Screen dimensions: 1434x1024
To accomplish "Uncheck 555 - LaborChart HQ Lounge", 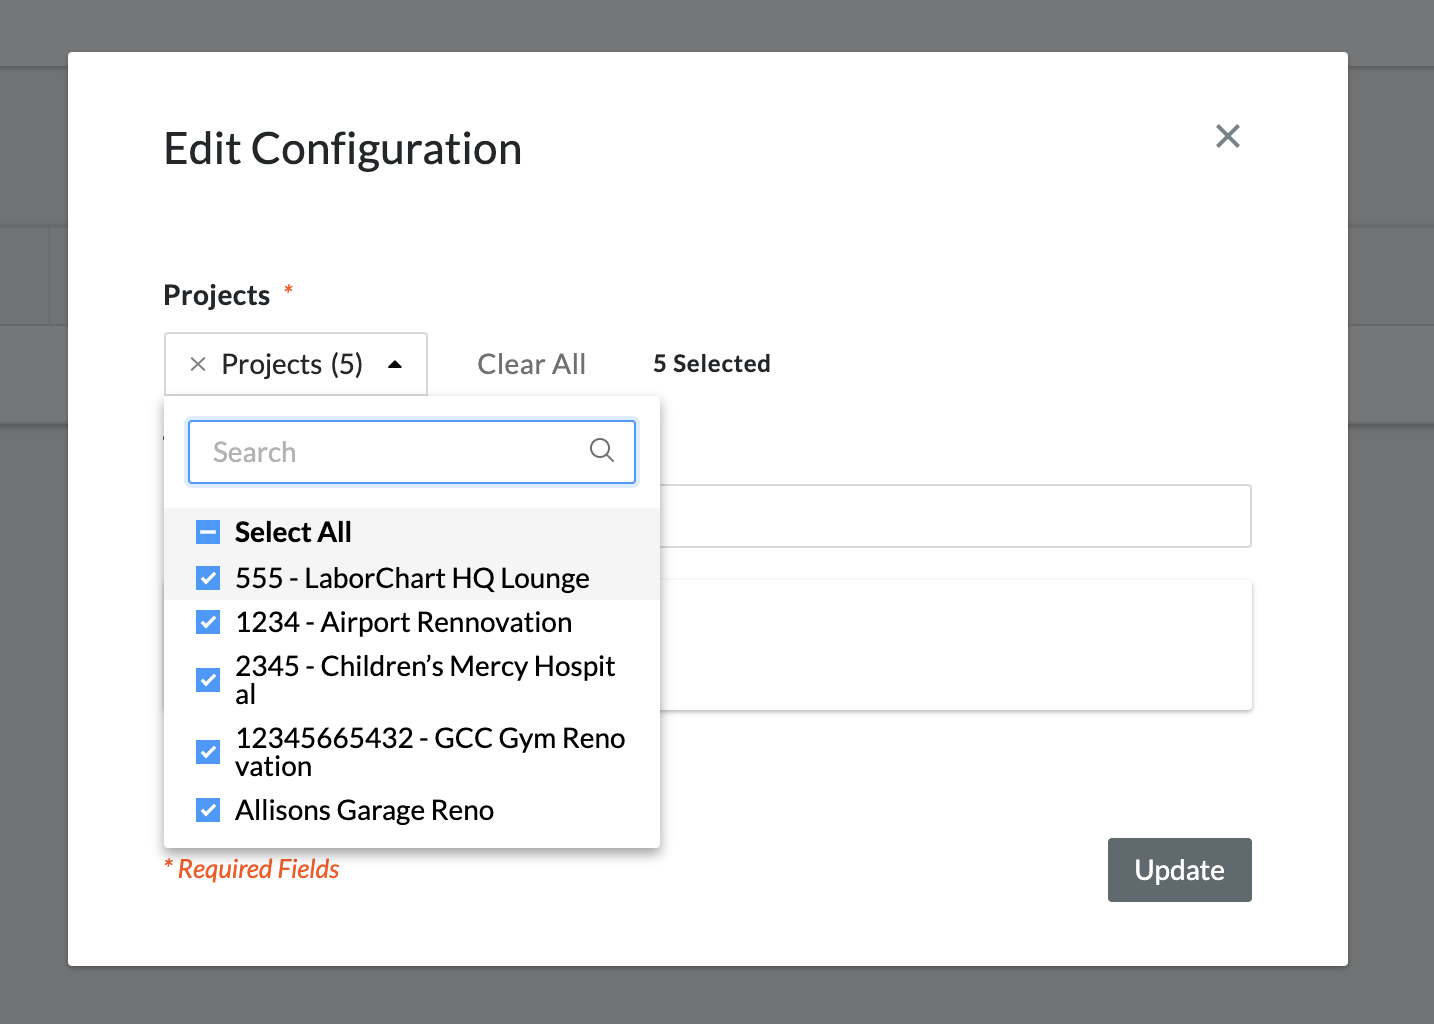I will point(208,578).
